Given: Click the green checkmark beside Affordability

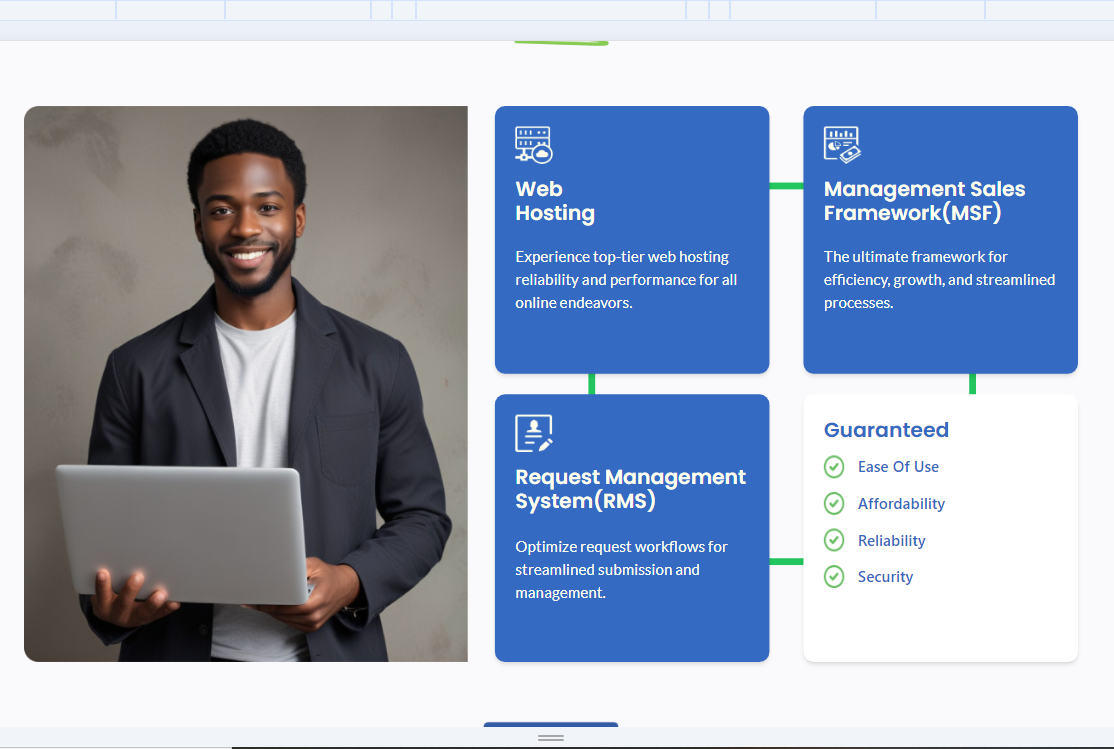Looking at the screenshot, I should click(x=834, y=504).
